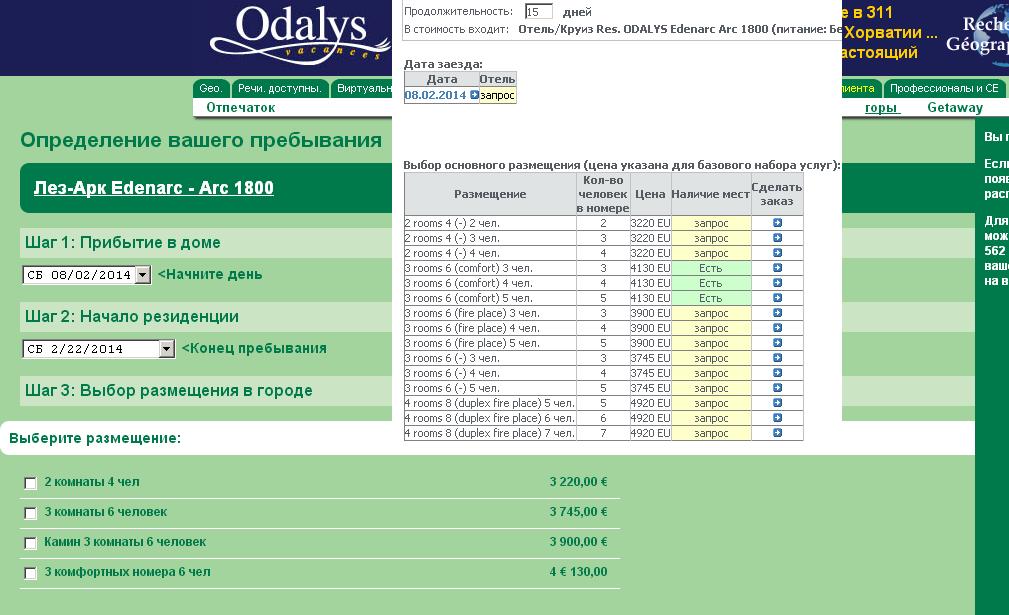This screenshot has width=1009, height=615.
Task: Tick the "3 комнаты 6 человек" checkbox
Action: [30, 513]
